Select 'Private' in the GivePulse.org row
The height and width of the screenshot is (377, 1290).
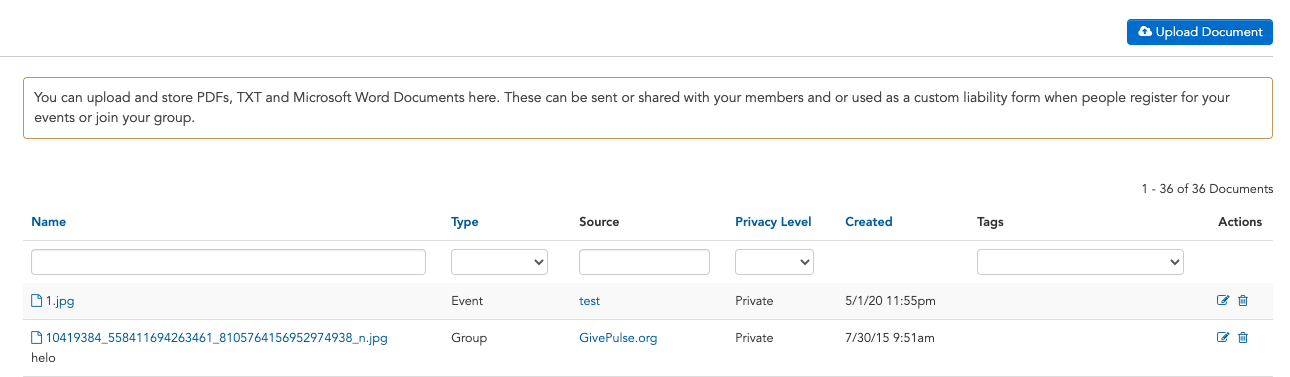click(x=754, y=338)
